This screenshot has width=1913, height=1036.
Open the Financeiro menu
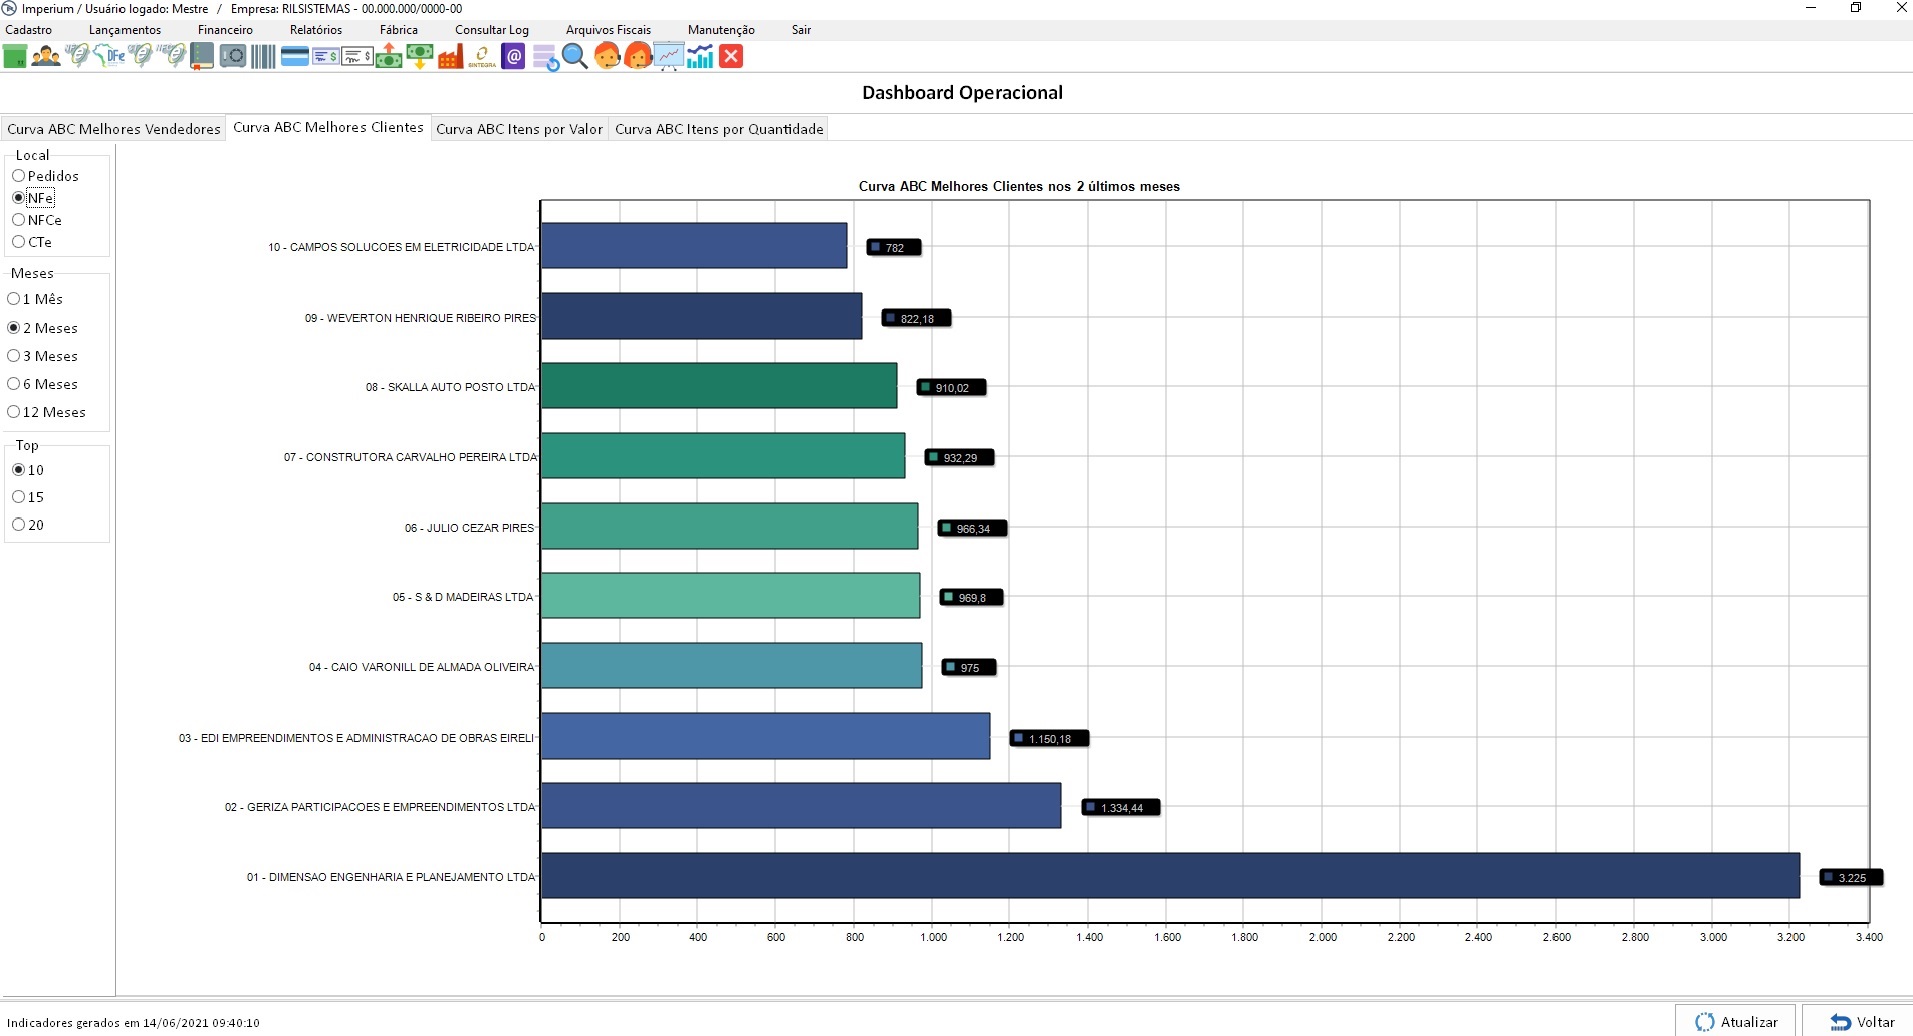(x=225, y=30)
